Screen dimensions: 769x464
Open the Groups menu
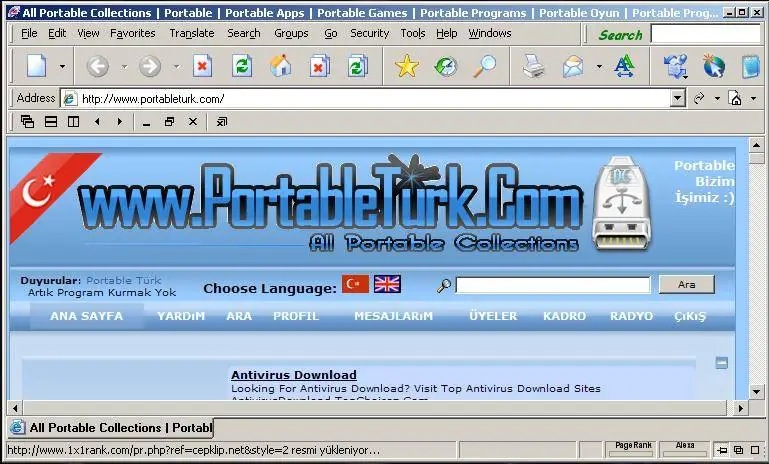291,33
